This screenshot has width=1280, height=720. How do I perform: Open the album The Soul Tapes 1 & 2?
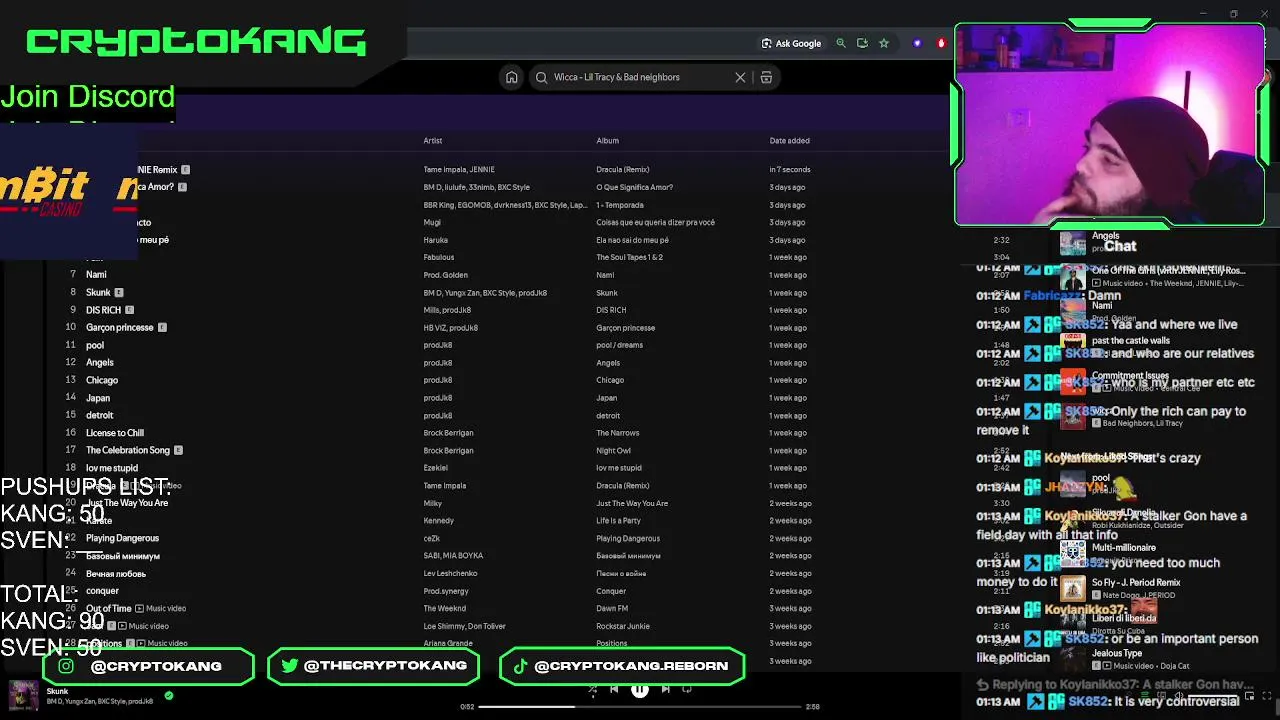click(x=629, y=258)
